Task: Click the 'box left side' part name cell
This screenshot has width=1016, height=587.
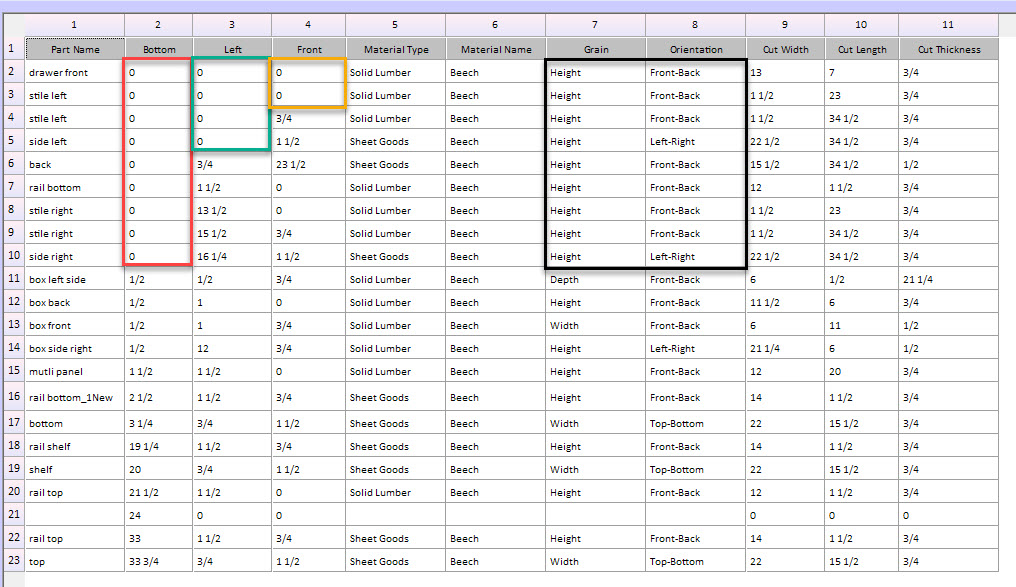Action: pyautogui.click(x=75, y=279)
